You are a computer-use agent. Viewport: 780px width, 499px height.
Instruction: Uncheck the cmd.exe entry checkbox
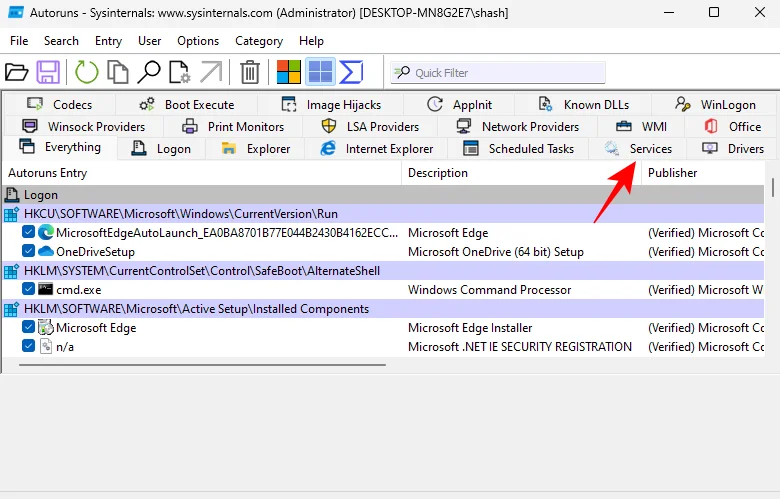(29, 290)
